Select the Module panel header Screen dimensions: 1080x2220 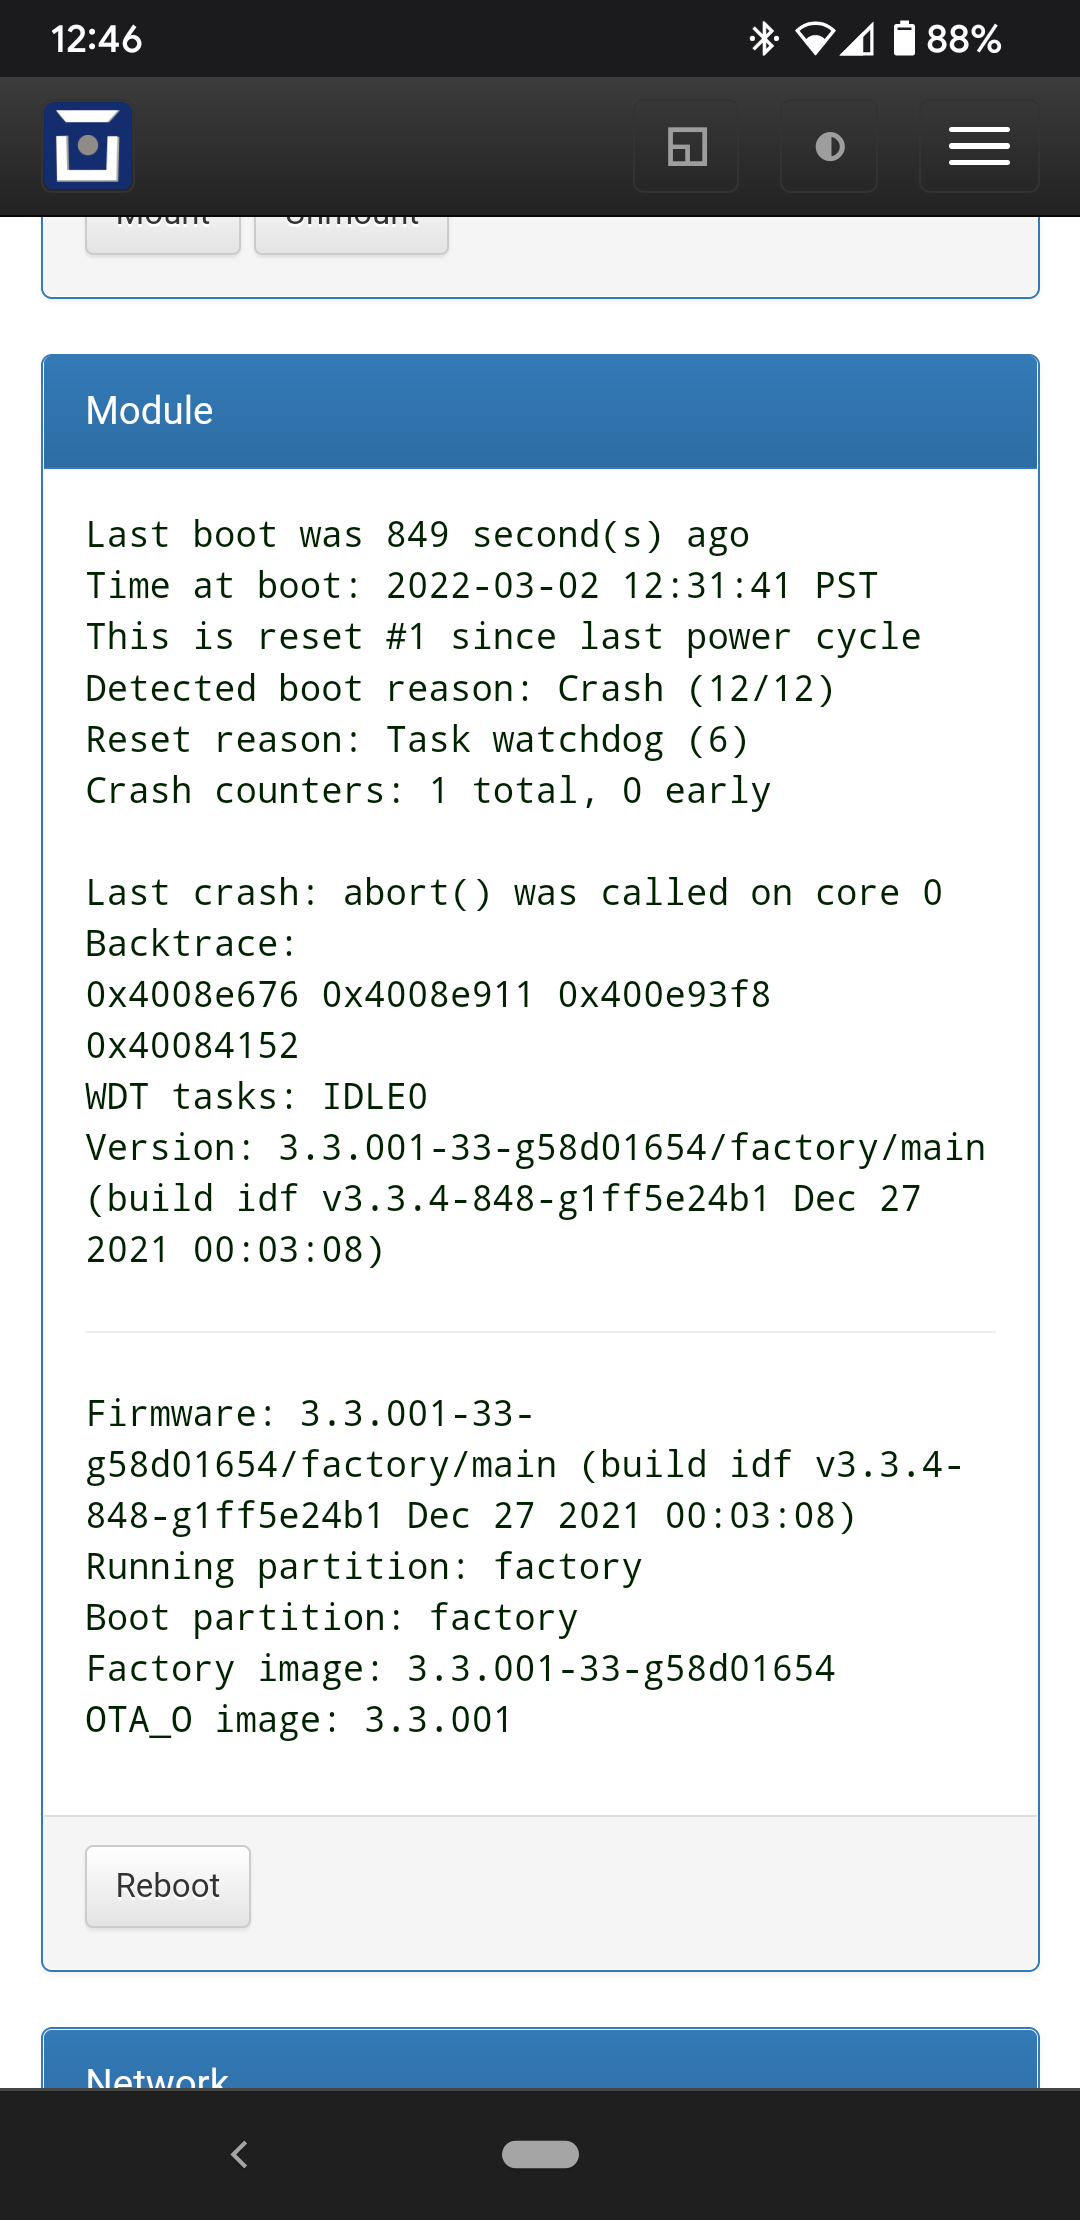click(x=540, y=411)
